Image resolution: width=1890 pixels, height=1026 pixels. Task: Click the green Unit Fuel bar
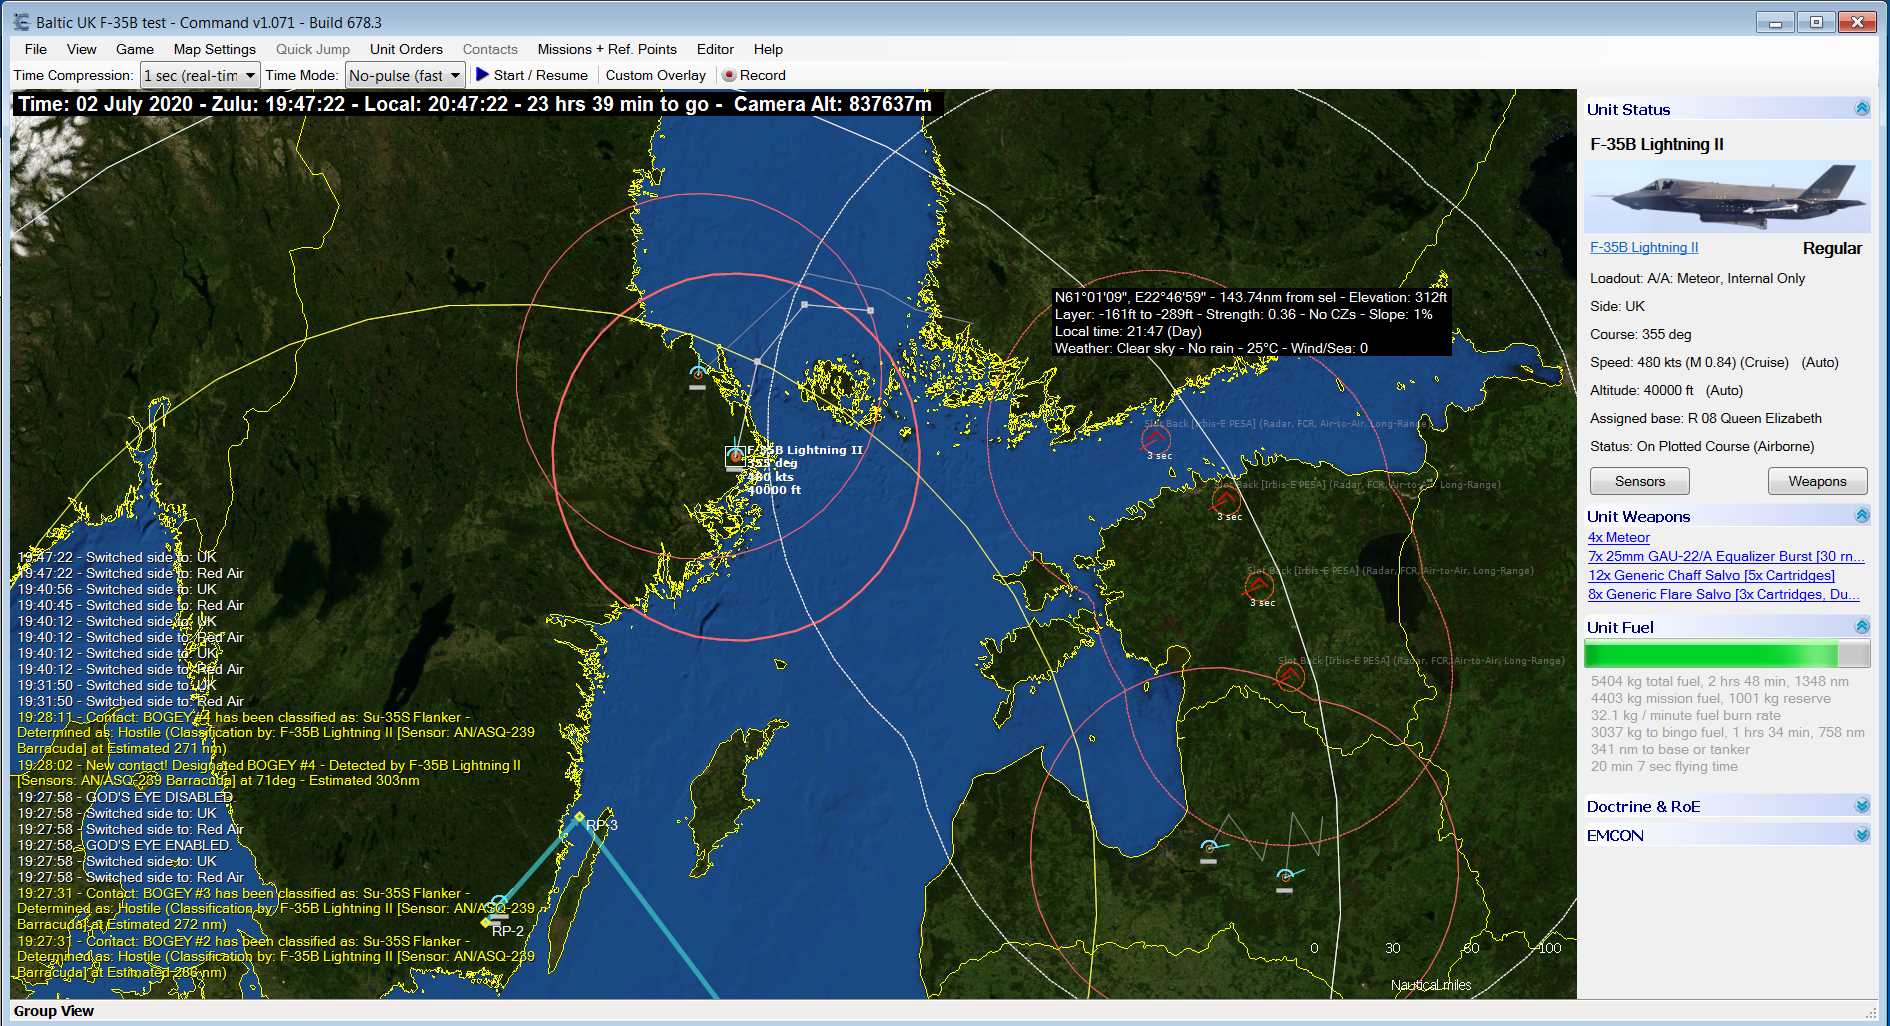coord(1710,655)
